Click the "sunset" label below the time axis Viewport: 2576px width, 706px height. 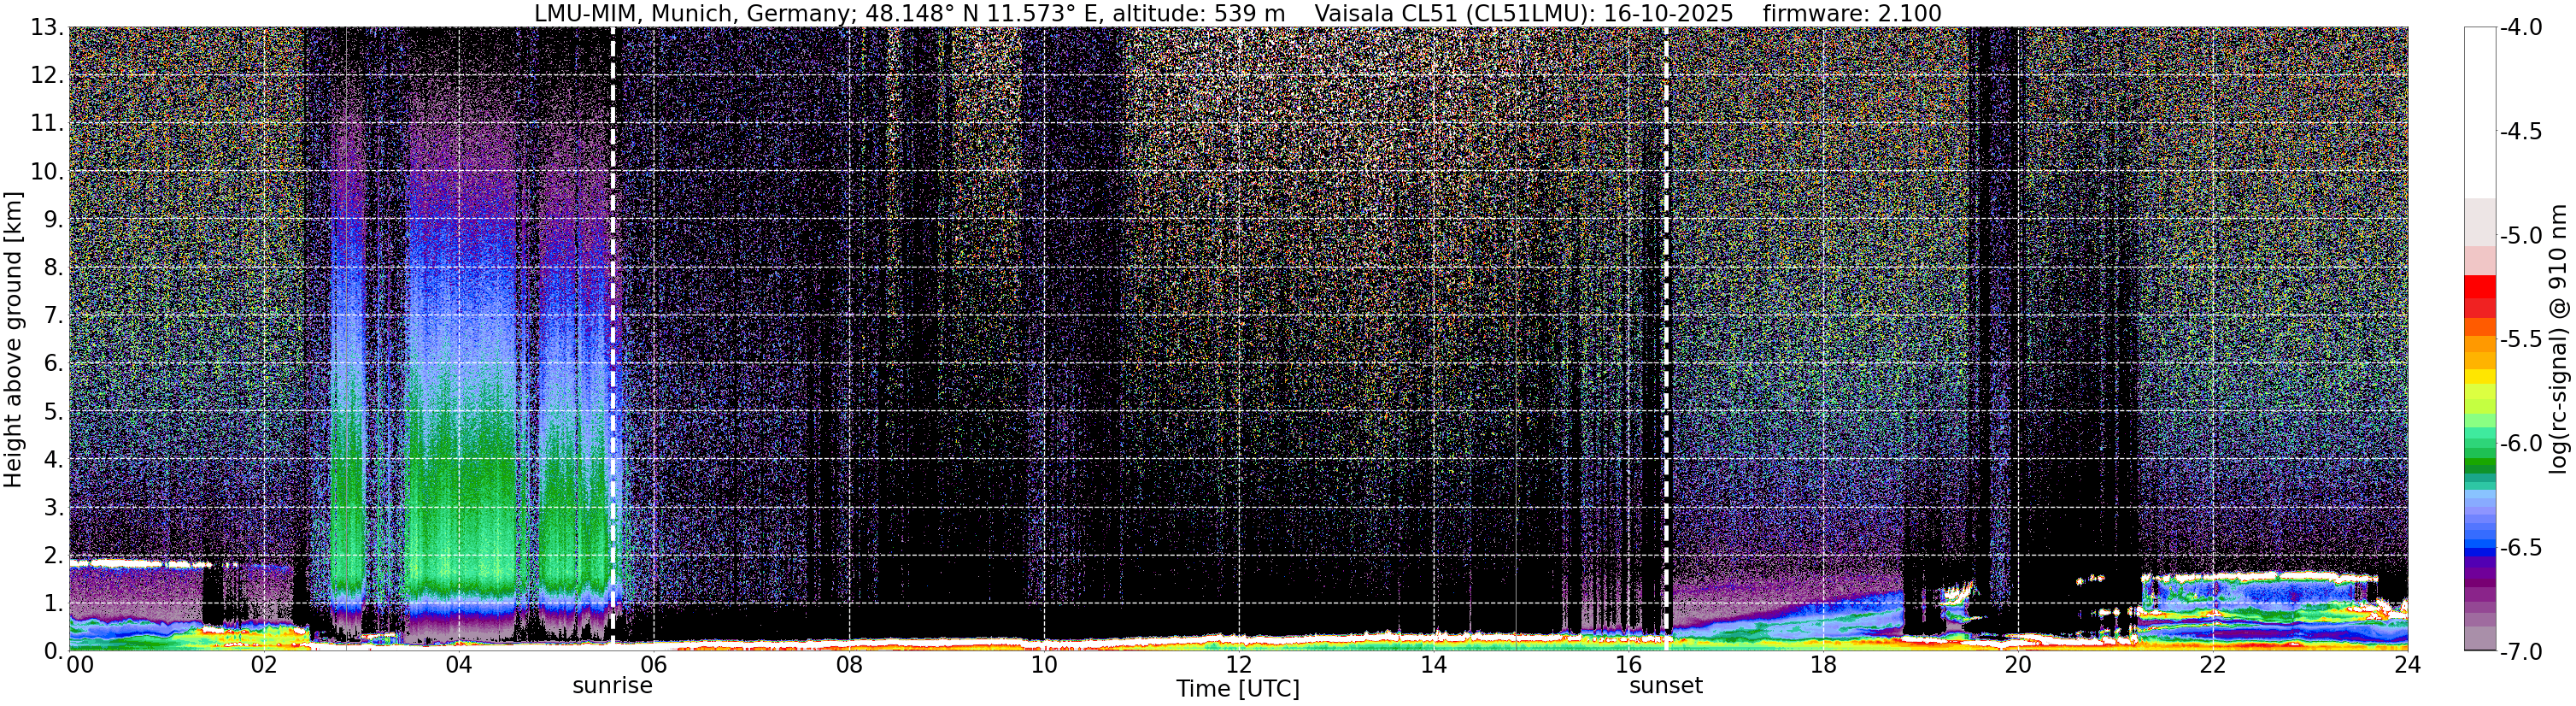[x=1666, y=686]
